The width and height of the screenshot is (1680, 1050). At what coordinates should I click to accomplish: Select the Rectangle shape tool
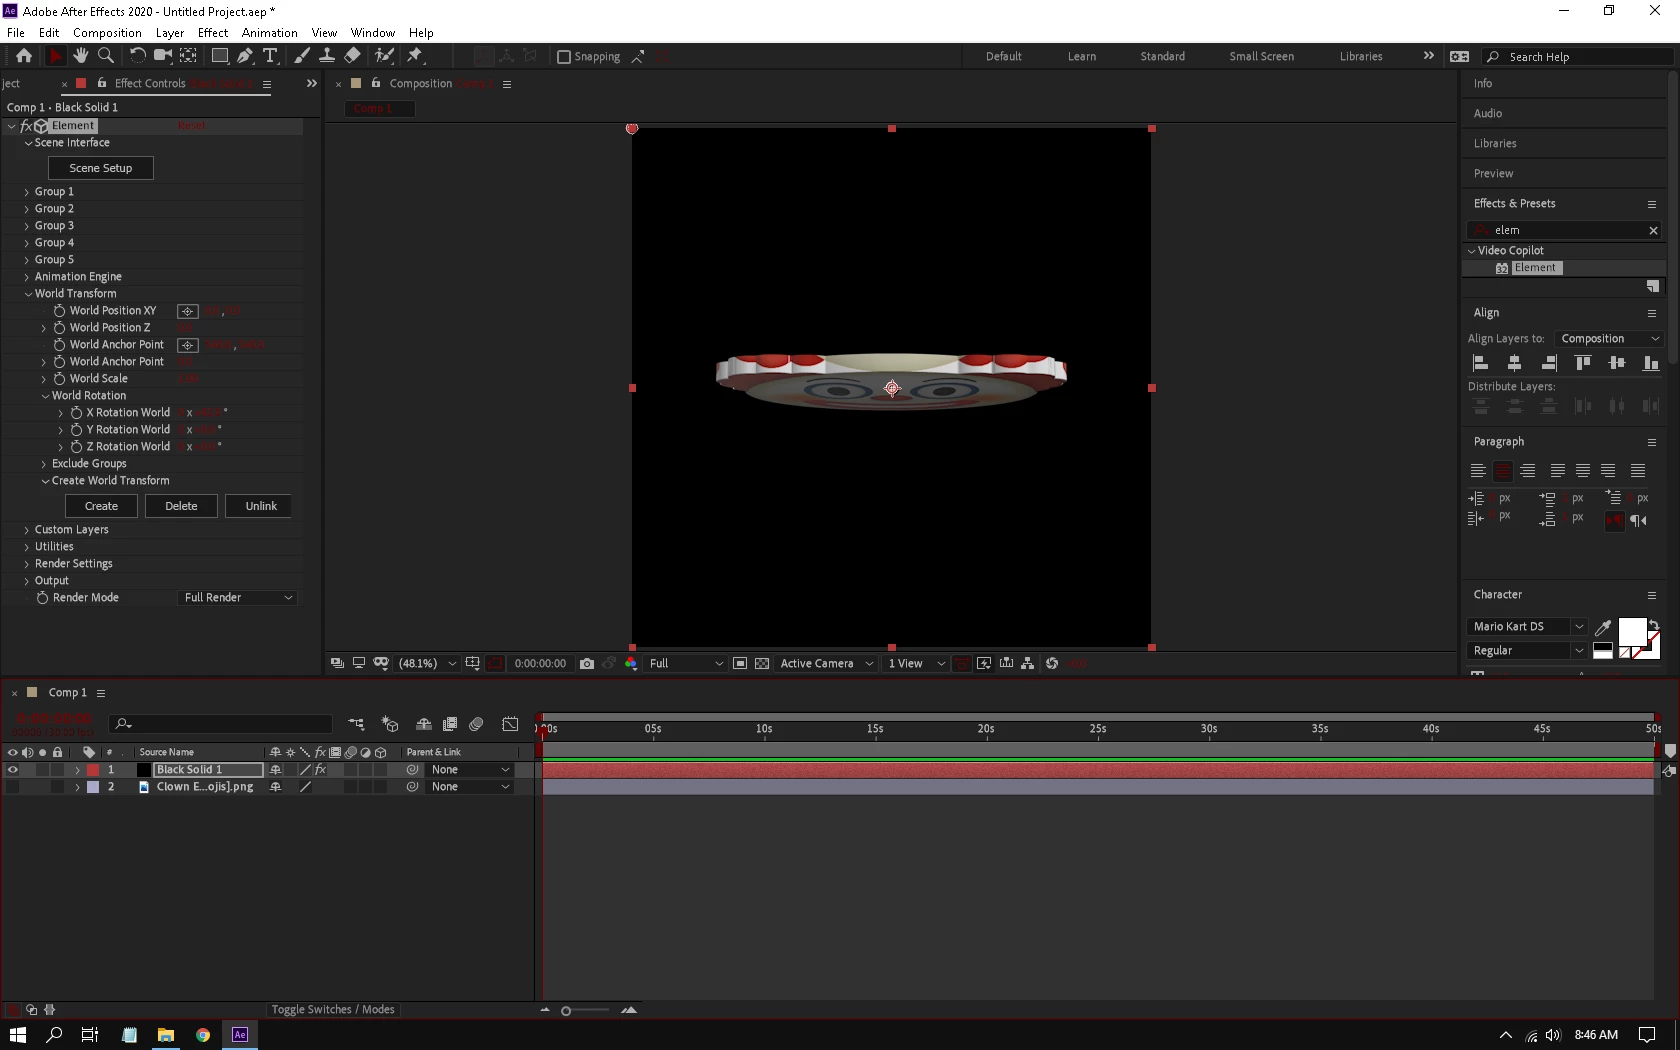220,56
